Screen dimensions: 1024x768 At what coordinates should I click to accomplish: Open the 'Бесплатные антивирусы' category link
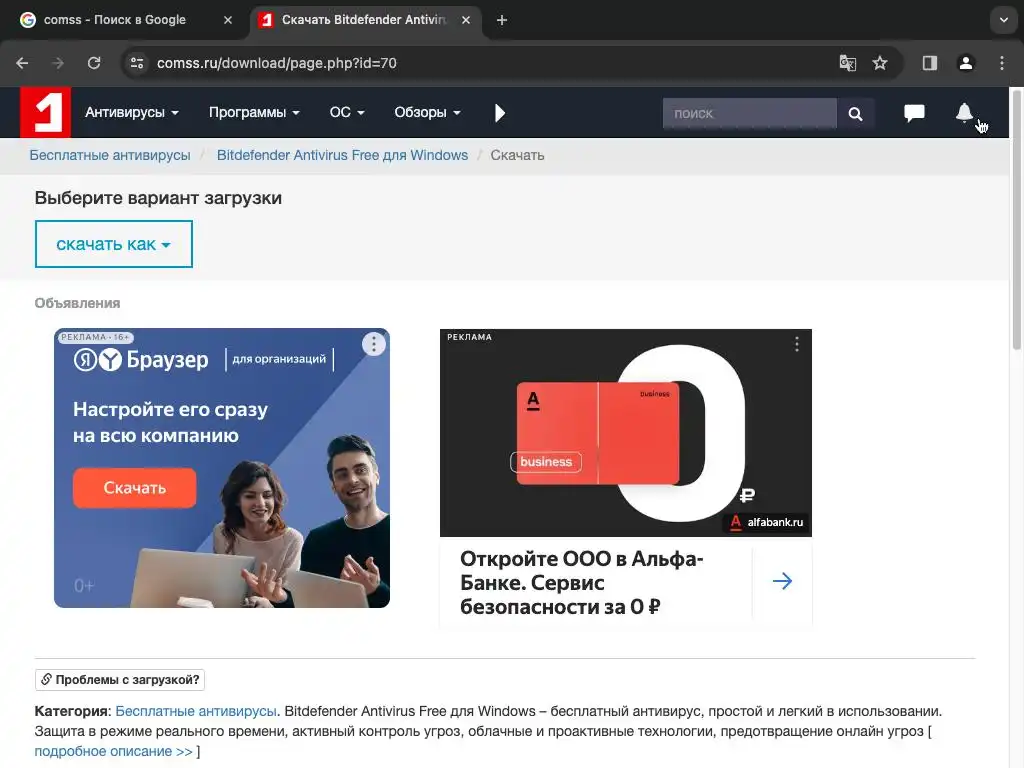coord(196,711)
